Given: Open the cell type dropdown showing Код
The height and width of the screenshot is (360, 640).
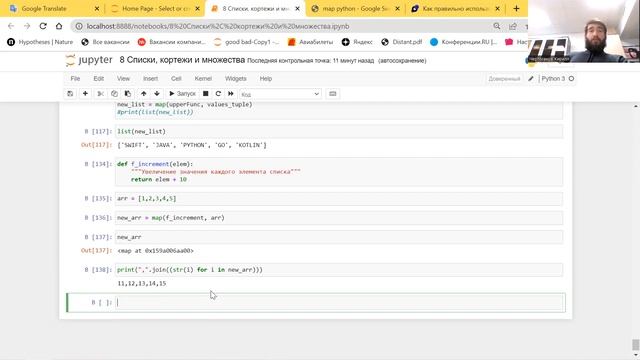Looking at the screenshot, I should [280, 94].
